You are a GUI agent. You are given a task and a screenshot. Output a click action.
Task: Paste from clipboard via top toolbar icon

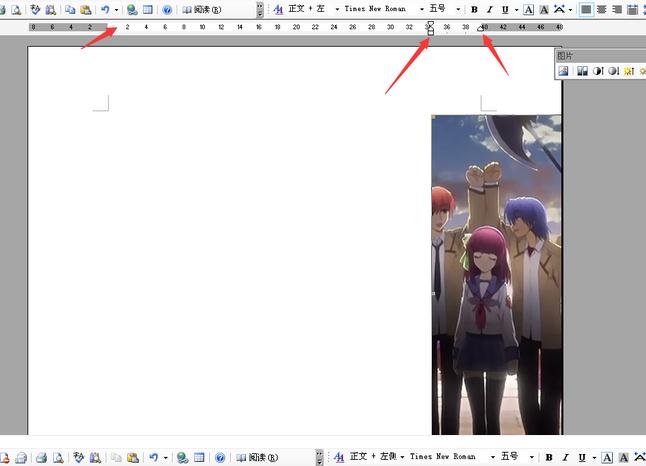pyautogui.click(x=85, y=9)
